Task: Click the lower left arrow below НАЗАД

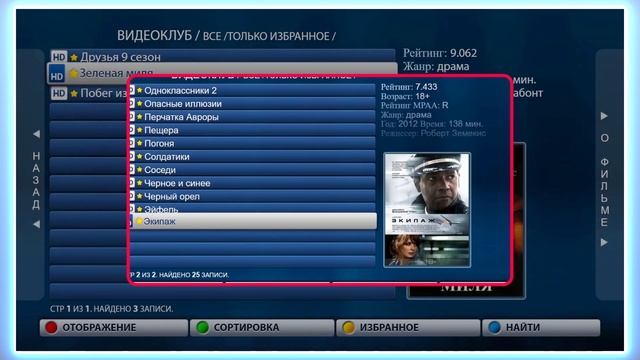Action: (x=36, y=224)
